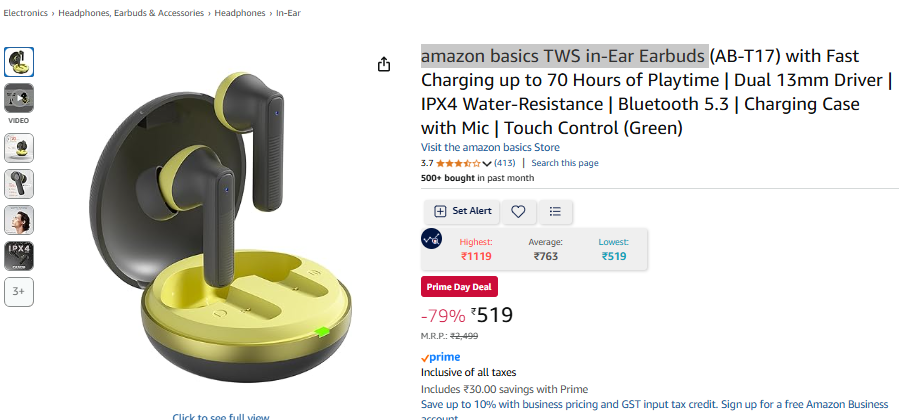Show the thumbnail of woman wearing earbuds
Screen dimensions: 907x420
coord(19,220)
